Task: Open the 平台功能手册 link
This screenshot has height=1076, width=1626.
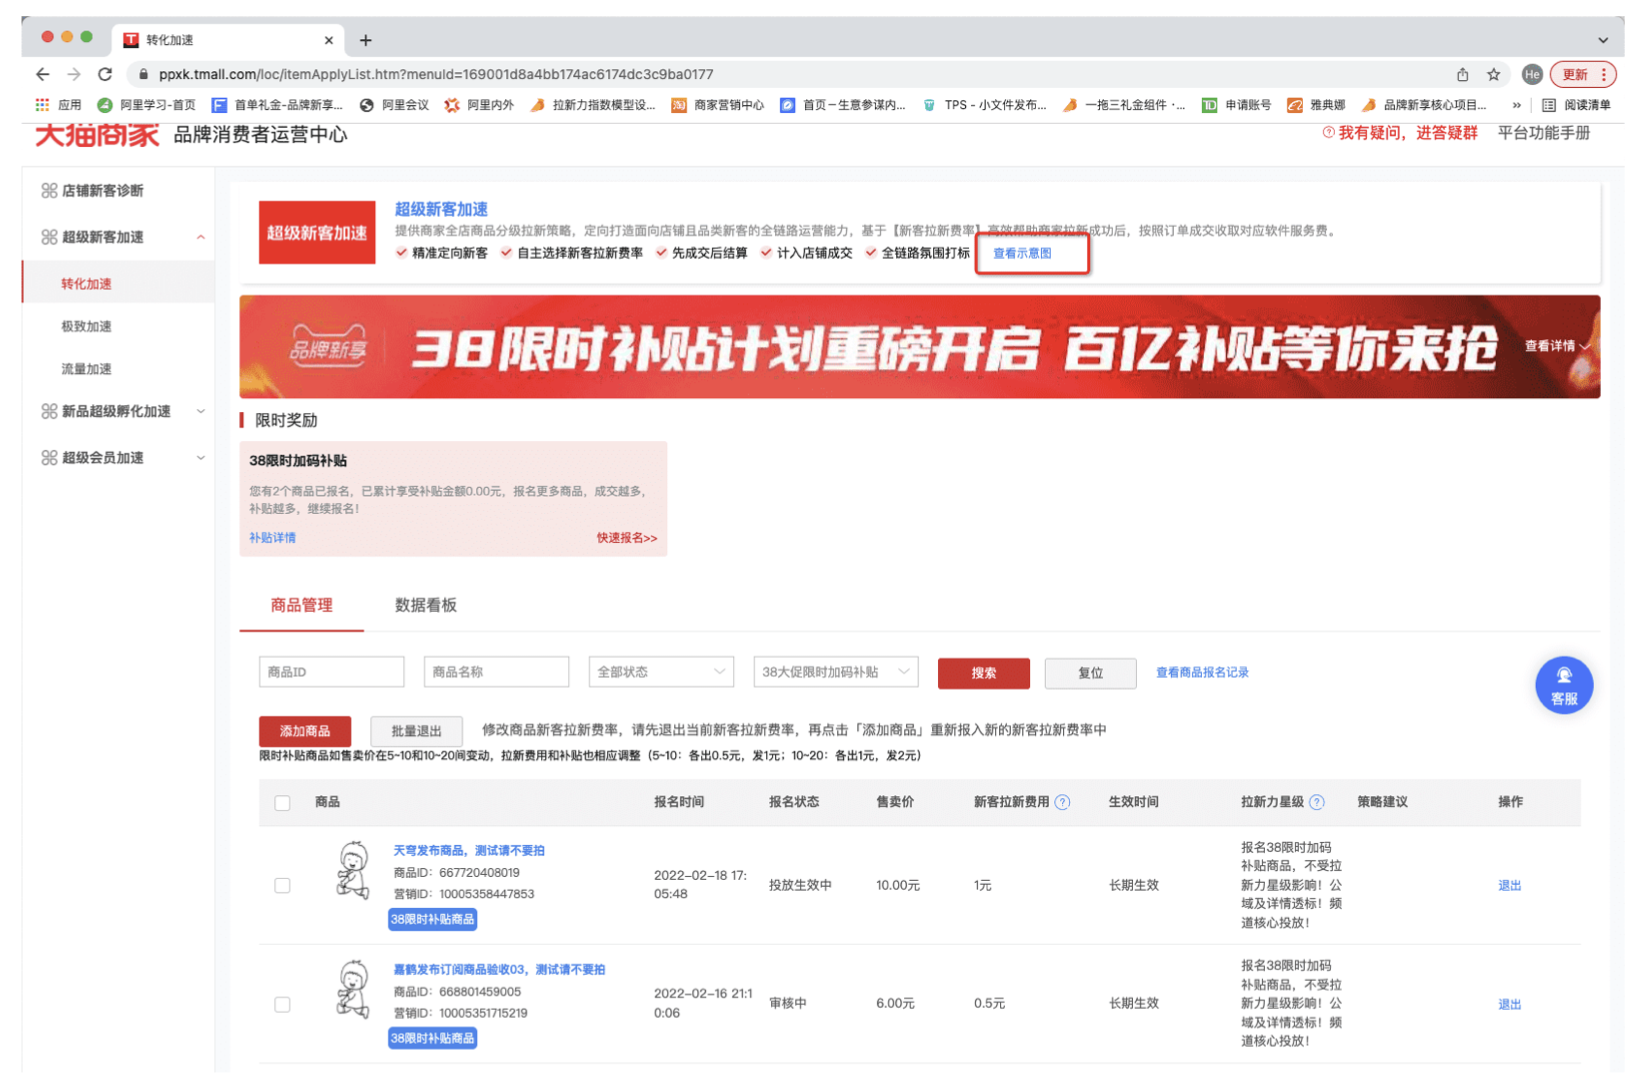Action: (1543, 133)
